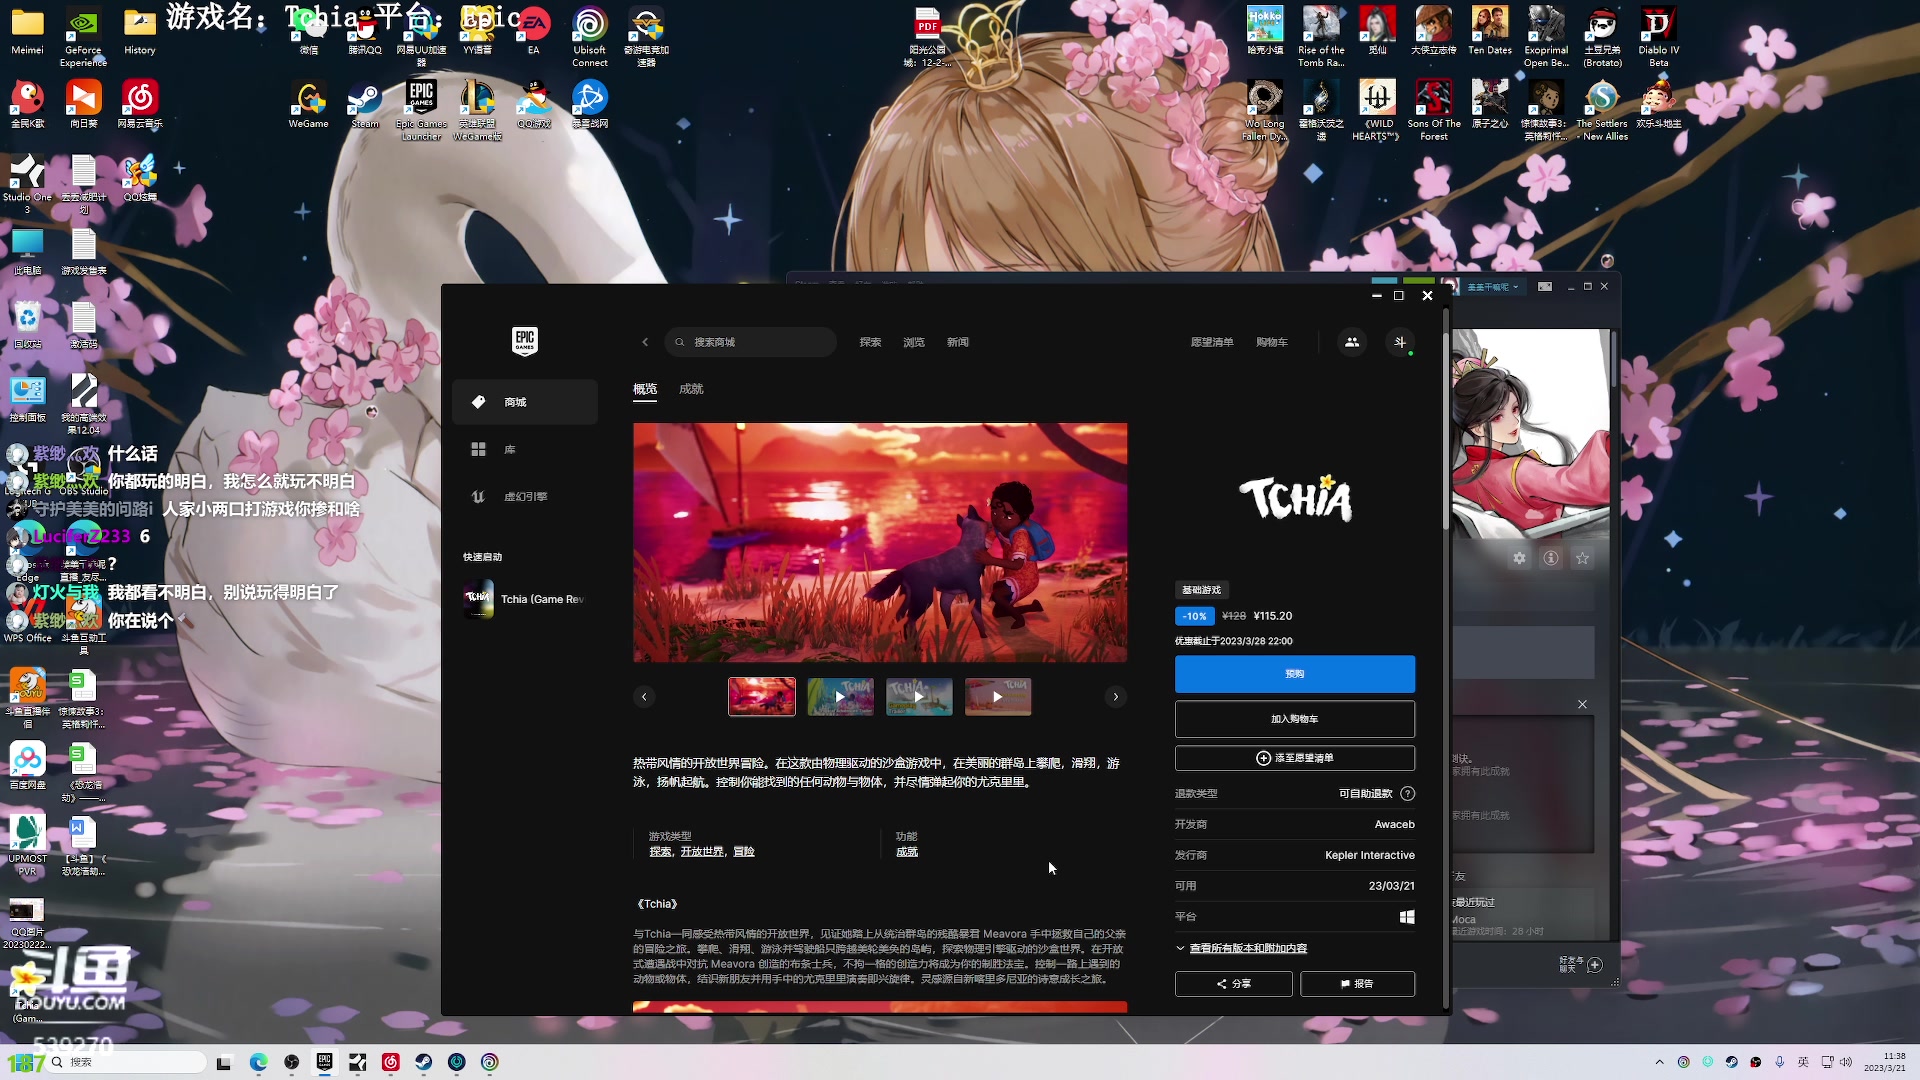Open Microsoft Edge from the taskbar
Viewport: 1920px width, 1080px height.
pos(258,1062)
